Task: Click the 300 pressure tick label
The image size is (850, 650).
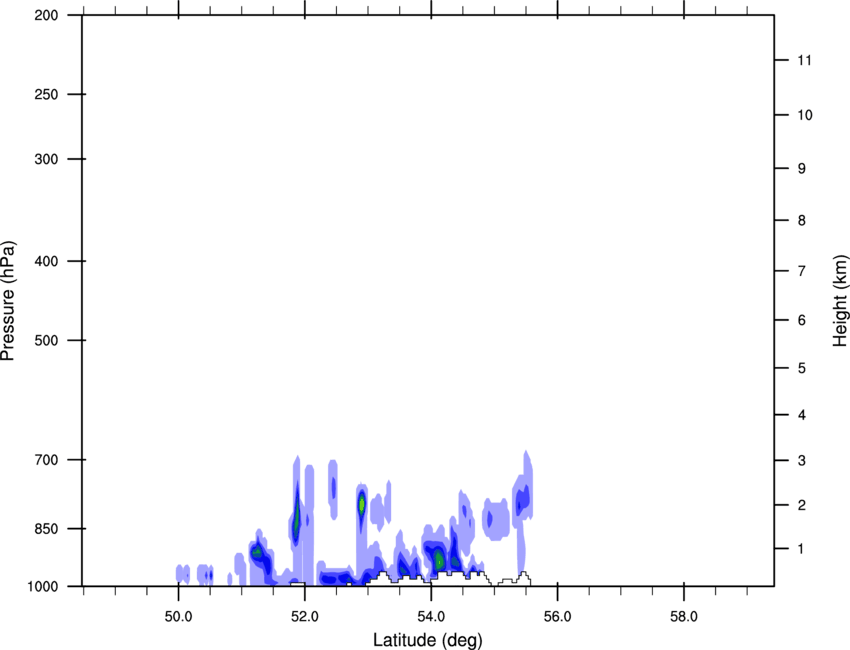Action: [46, 159]
